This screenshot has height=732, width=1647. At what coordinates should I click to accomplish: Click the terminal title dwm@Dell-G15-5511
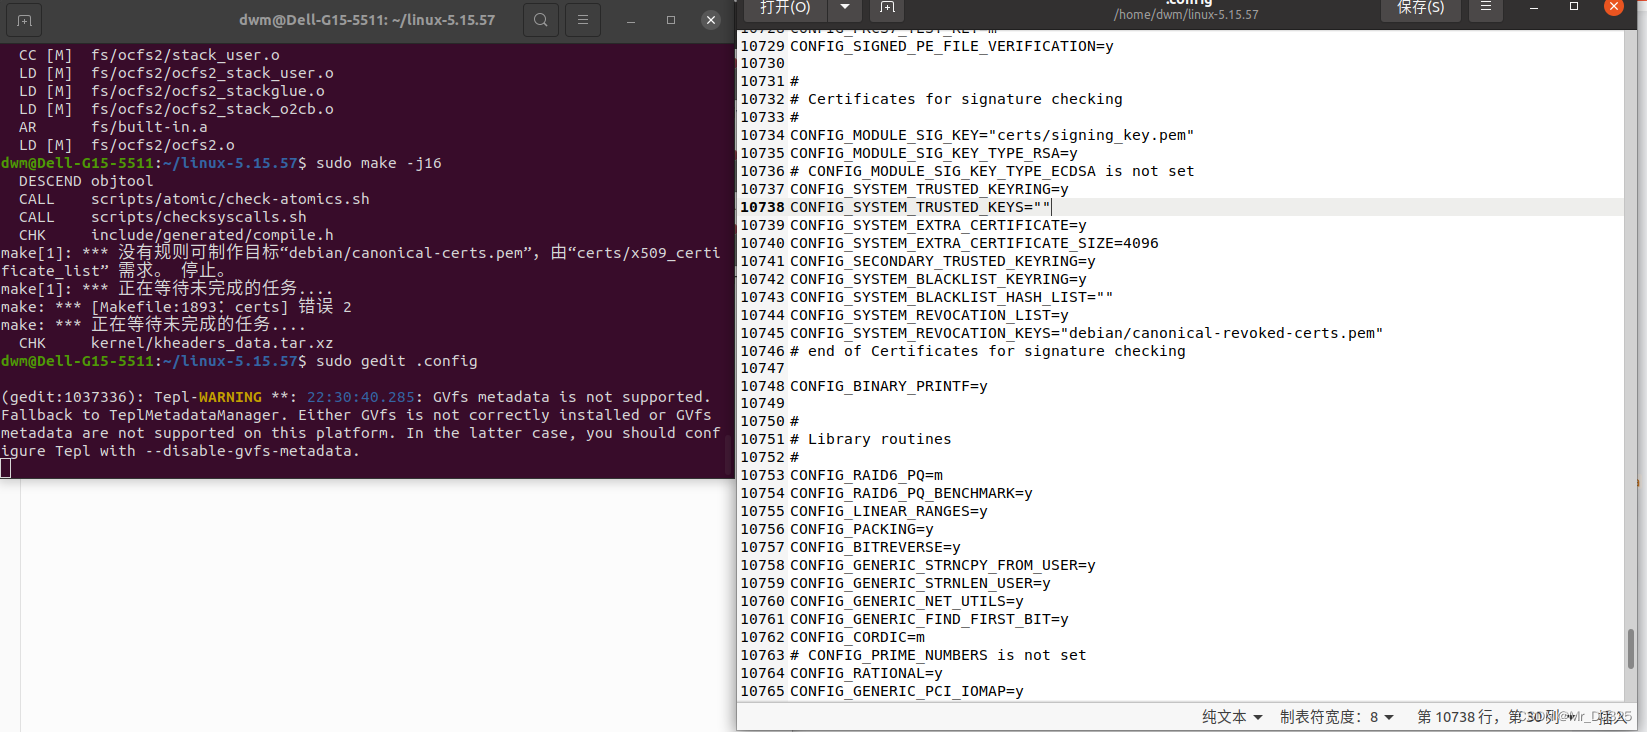coord(367,20)
